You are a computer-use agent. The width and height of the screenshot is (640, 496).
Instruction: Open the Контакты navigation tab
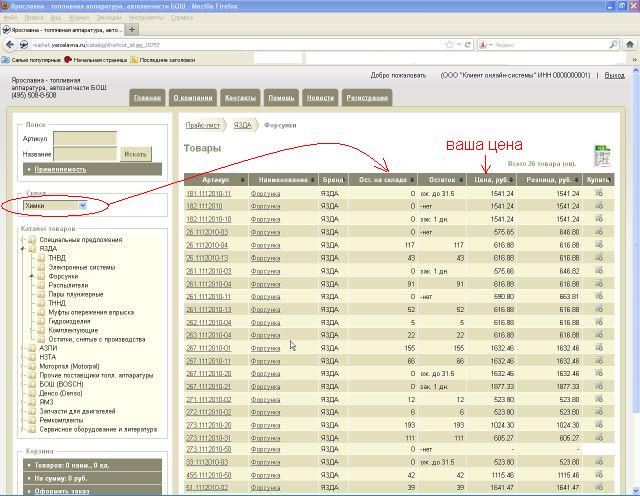click(x=240, y=98)
